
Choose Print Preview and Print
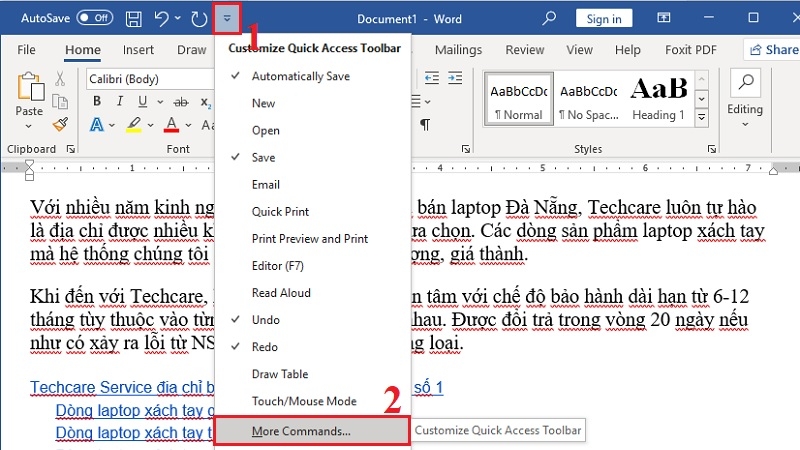(x=312, y=238)
